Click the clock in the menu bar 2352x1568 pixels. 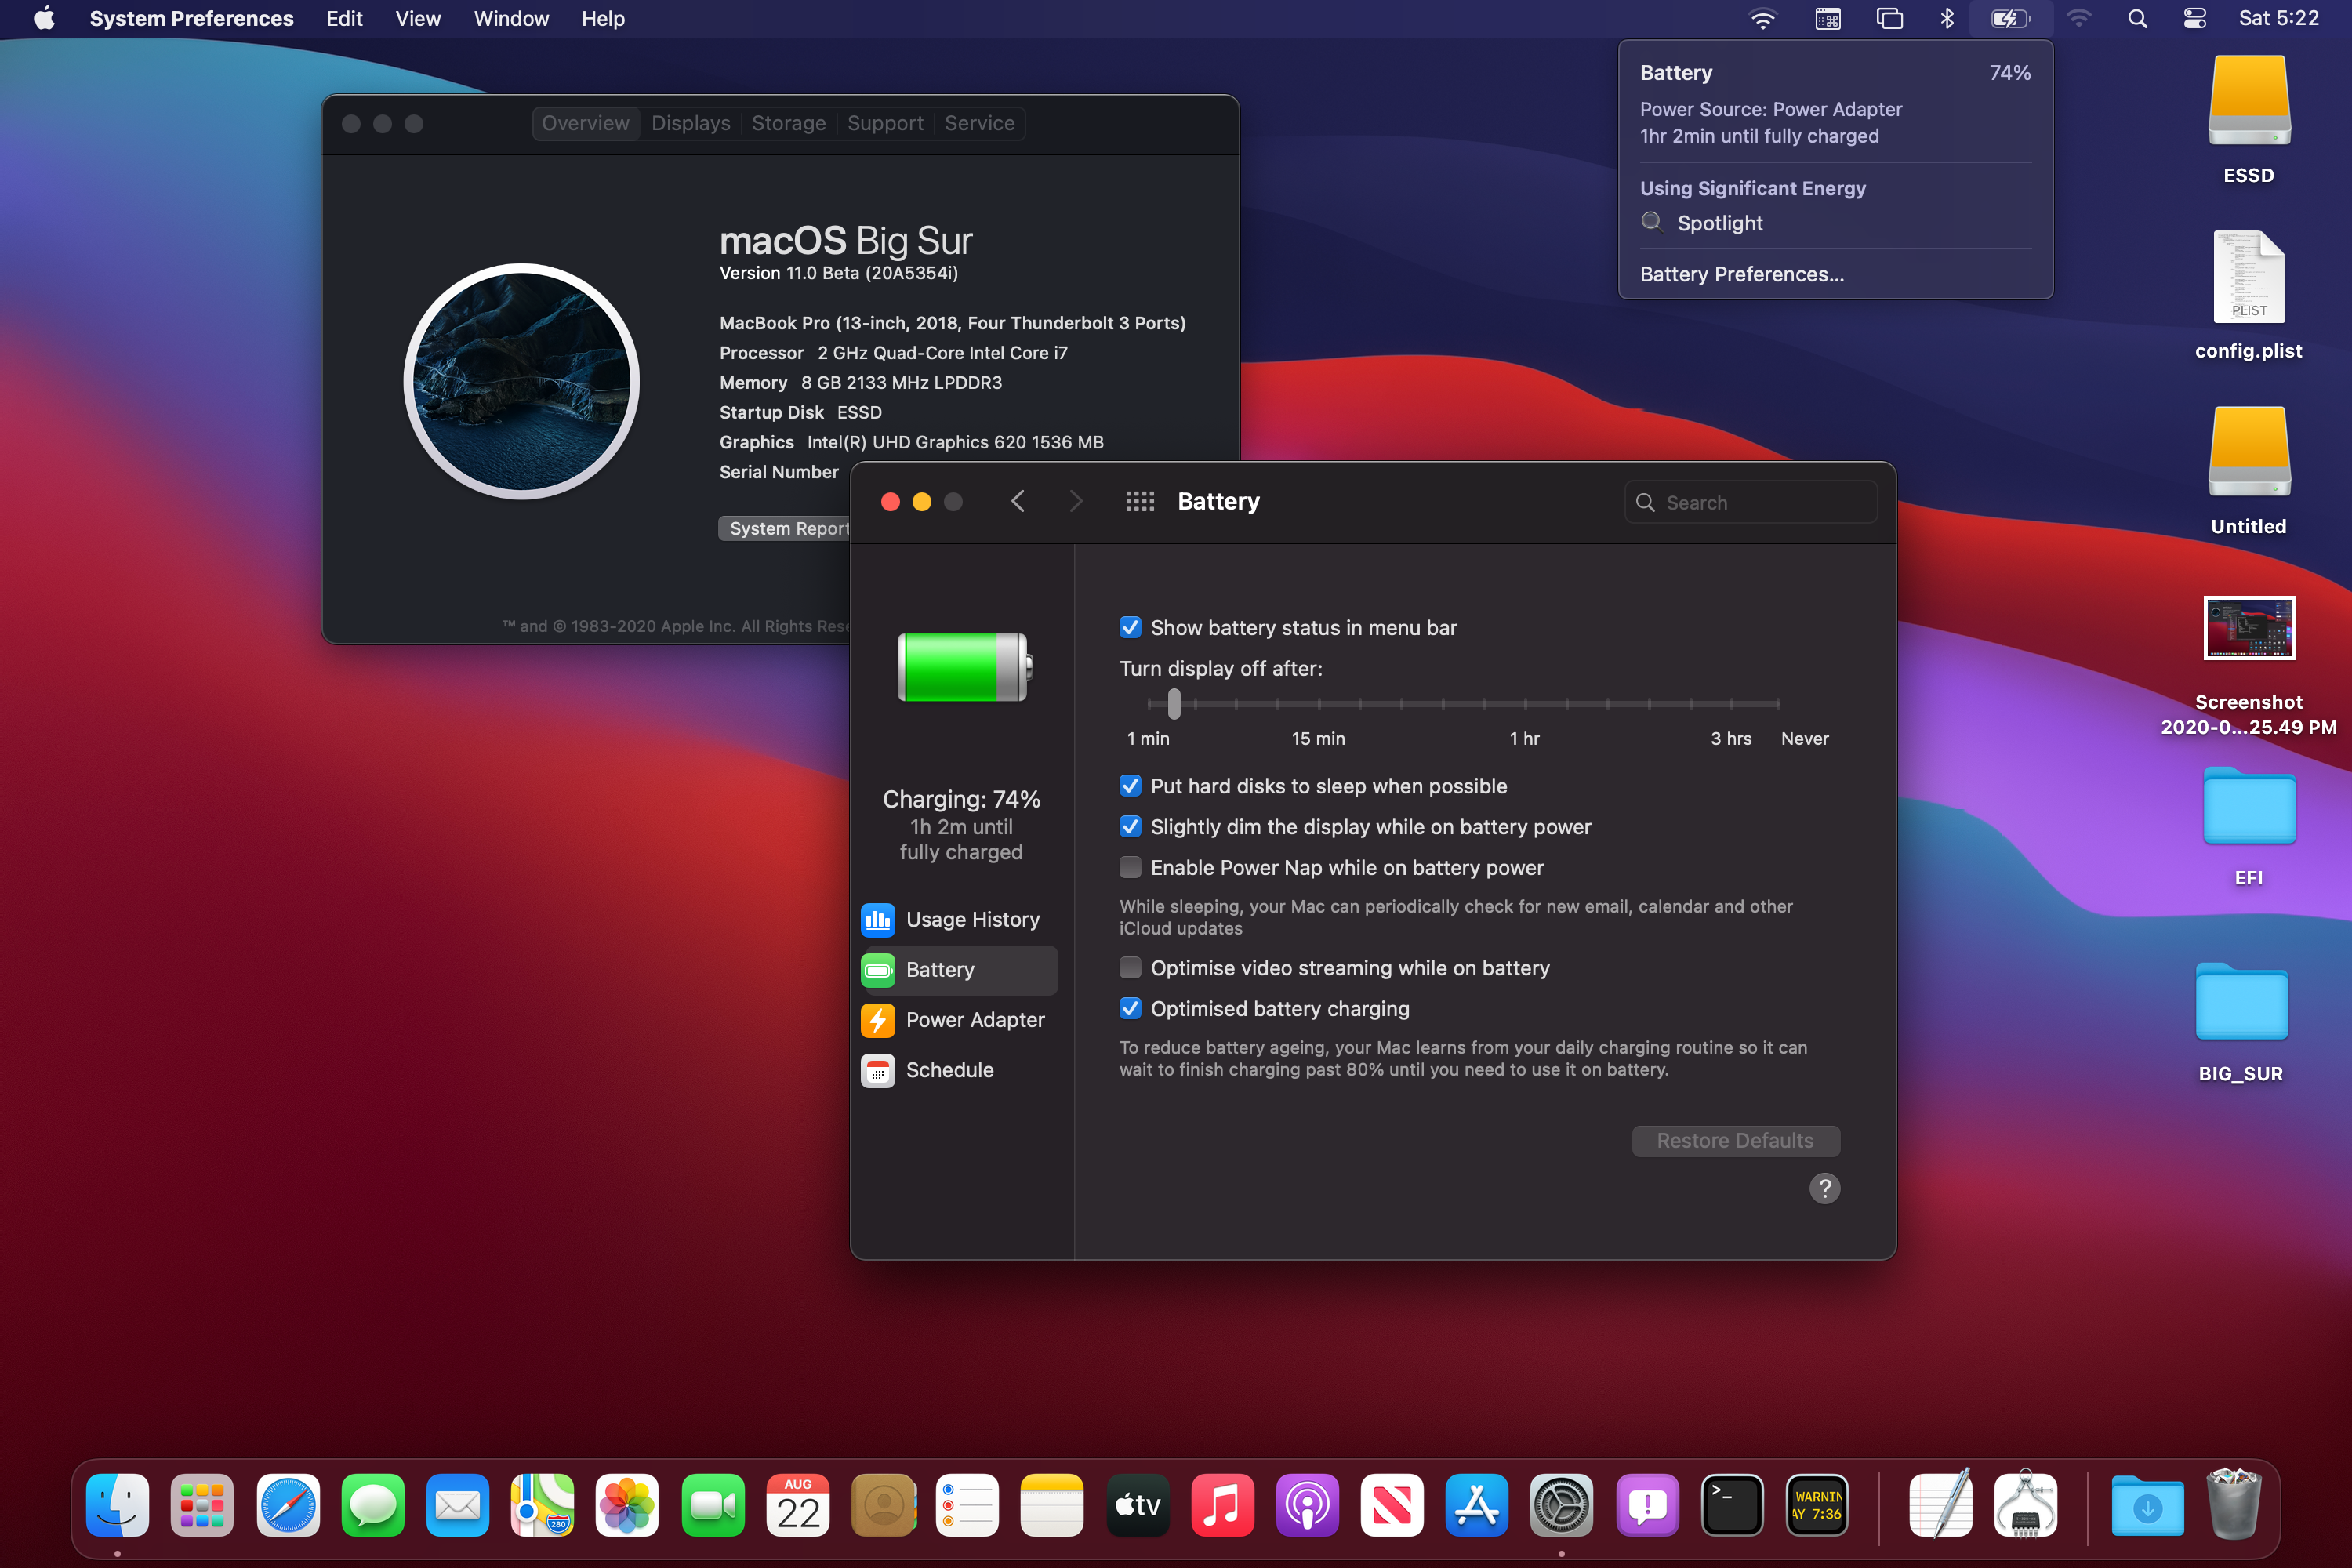click(x=2279, y=19)
